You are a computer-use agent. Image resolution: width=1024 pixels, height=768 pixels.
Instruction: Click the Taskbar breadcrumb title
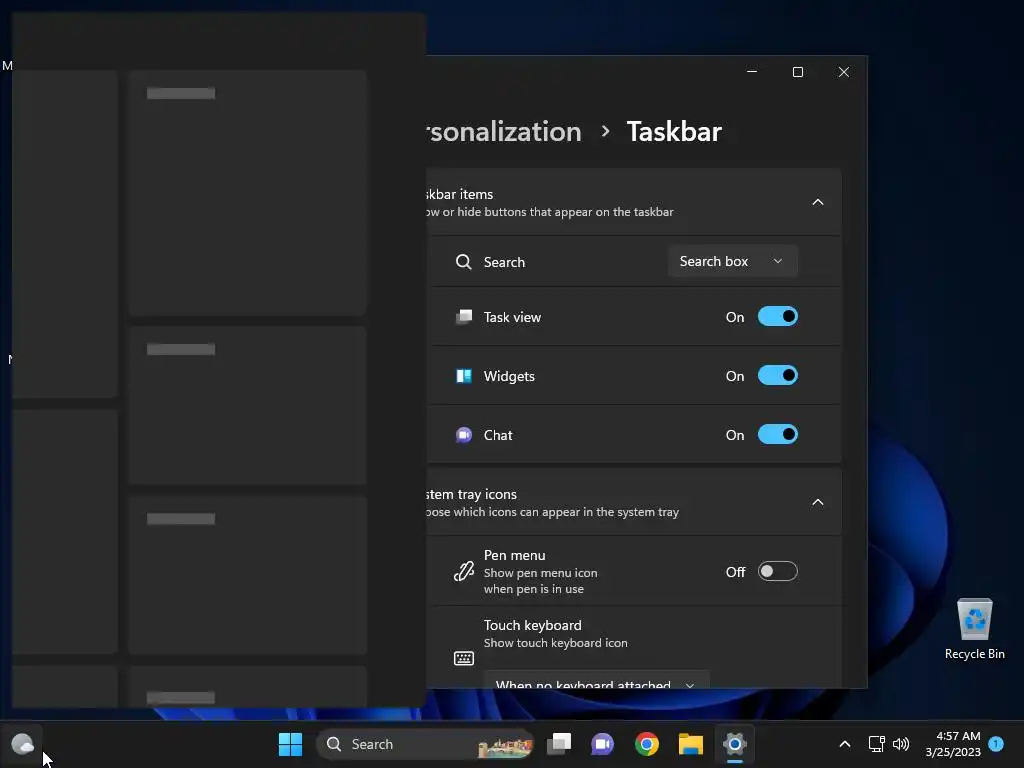pyautogui.click(x=674, y=132)
